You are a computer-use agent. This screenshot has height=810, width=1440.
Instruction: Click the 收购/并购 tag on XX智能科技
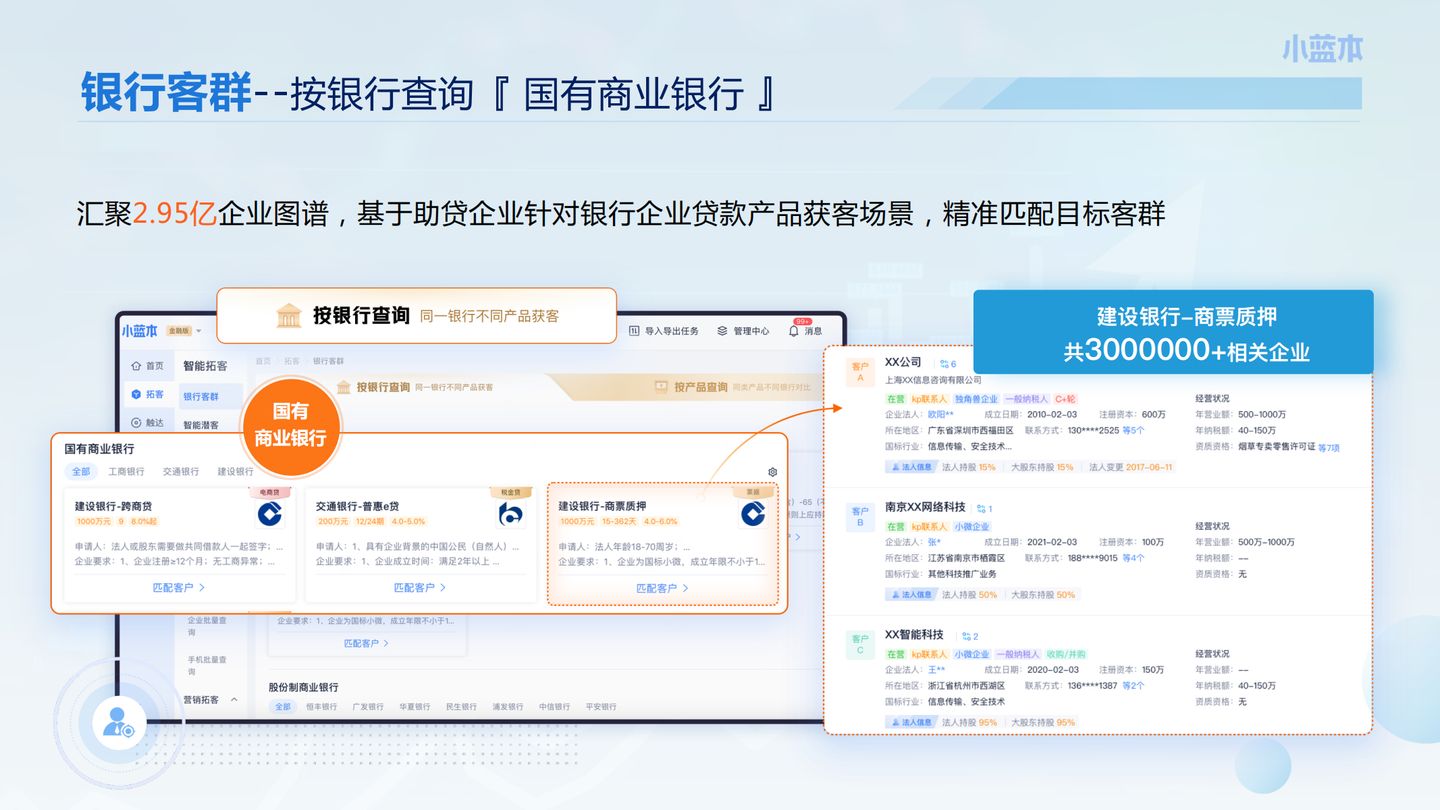click(x=1066, y=654)
